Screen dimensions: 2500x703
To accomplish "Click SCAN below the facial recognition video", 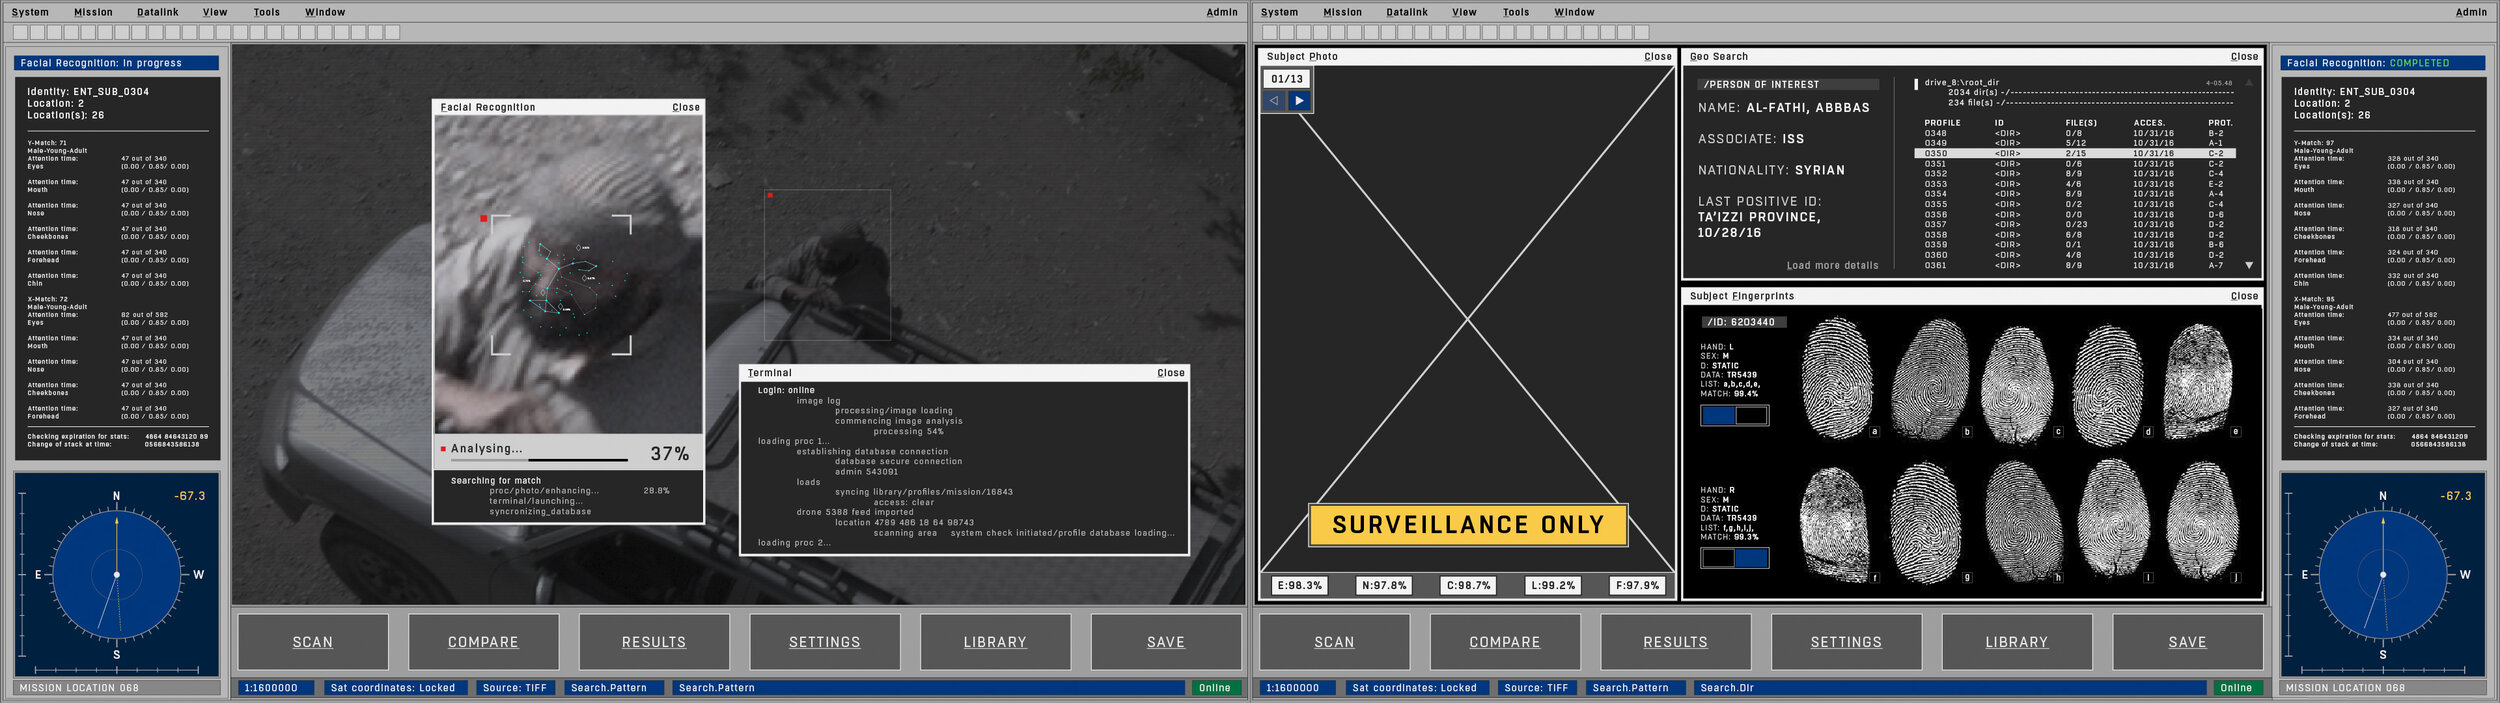I will pyautogui.click(x=313, y=642).
